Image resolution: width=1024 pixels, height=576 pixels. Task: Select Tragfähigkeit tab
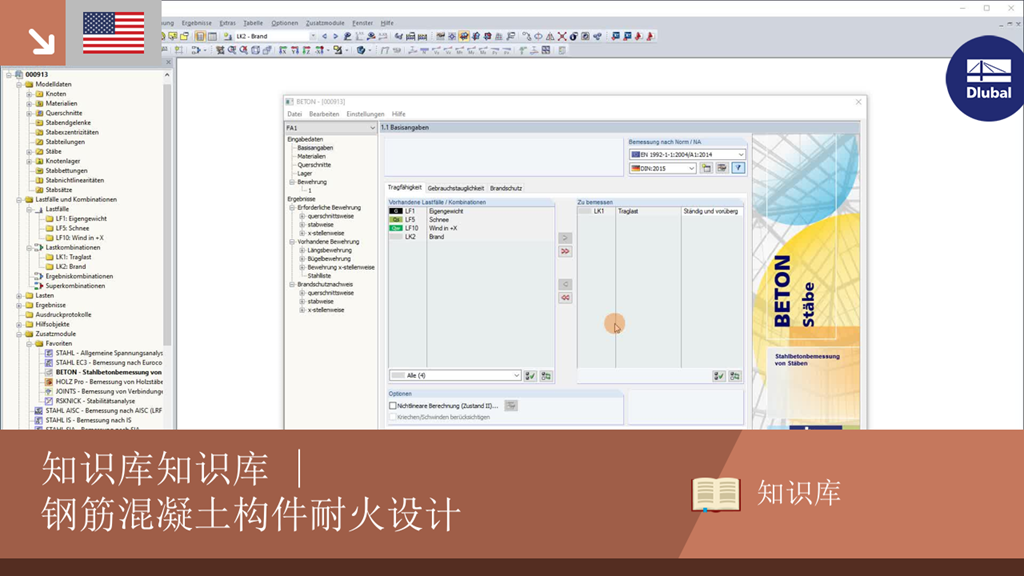405,187
